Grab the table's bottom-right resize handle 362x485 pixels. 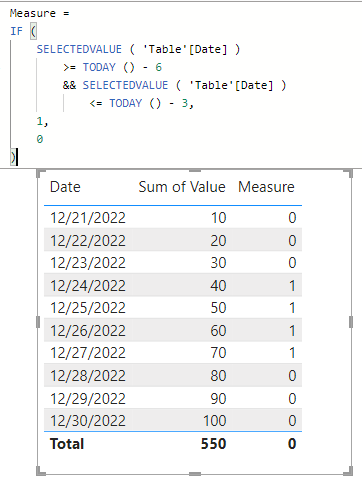349,472
